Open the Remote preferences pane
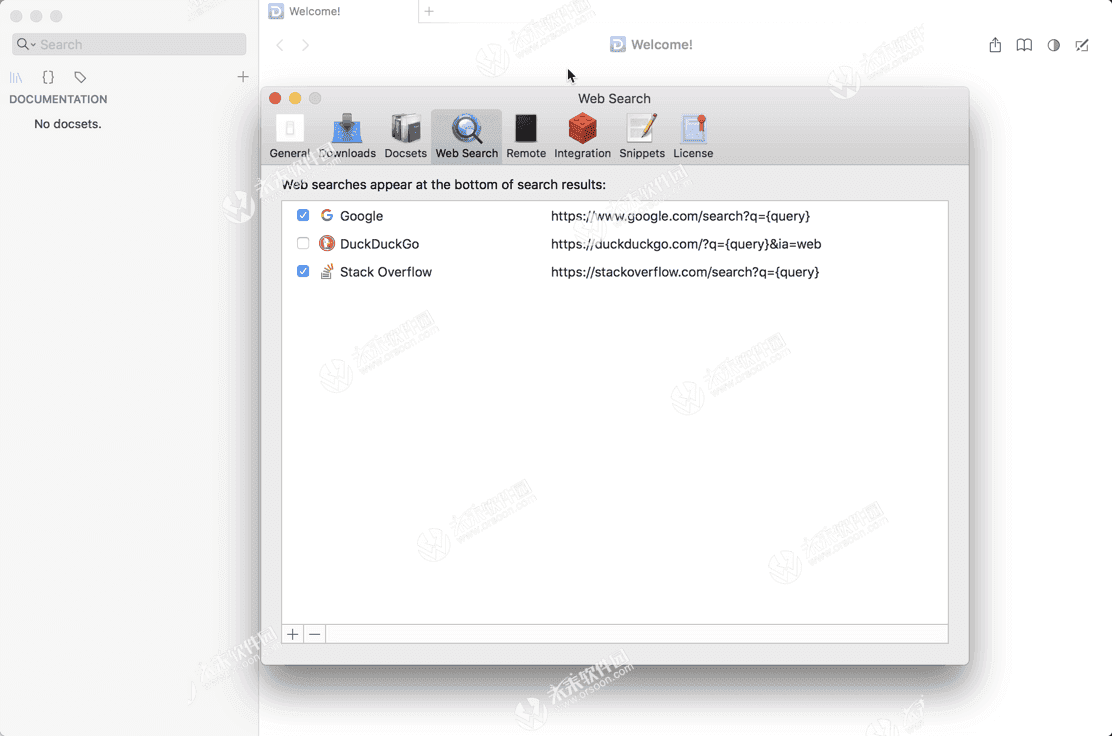The image size is (1112, 736). tap(526, 136)
